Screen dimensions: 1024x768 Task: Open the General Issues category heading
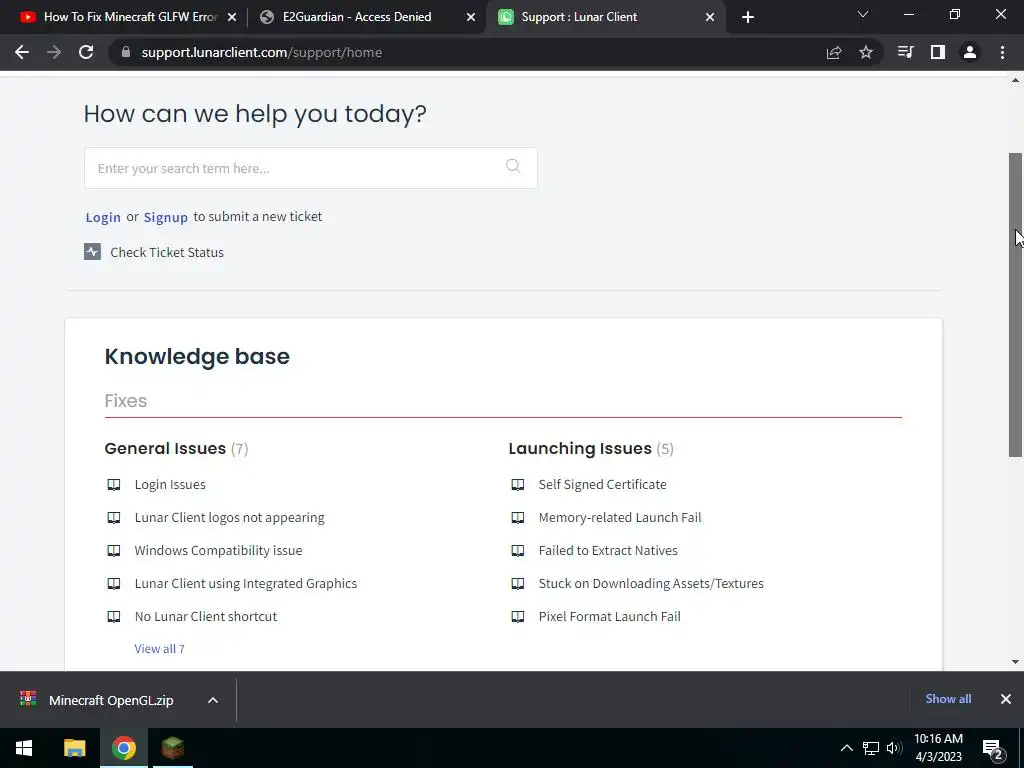coord(165,448)
